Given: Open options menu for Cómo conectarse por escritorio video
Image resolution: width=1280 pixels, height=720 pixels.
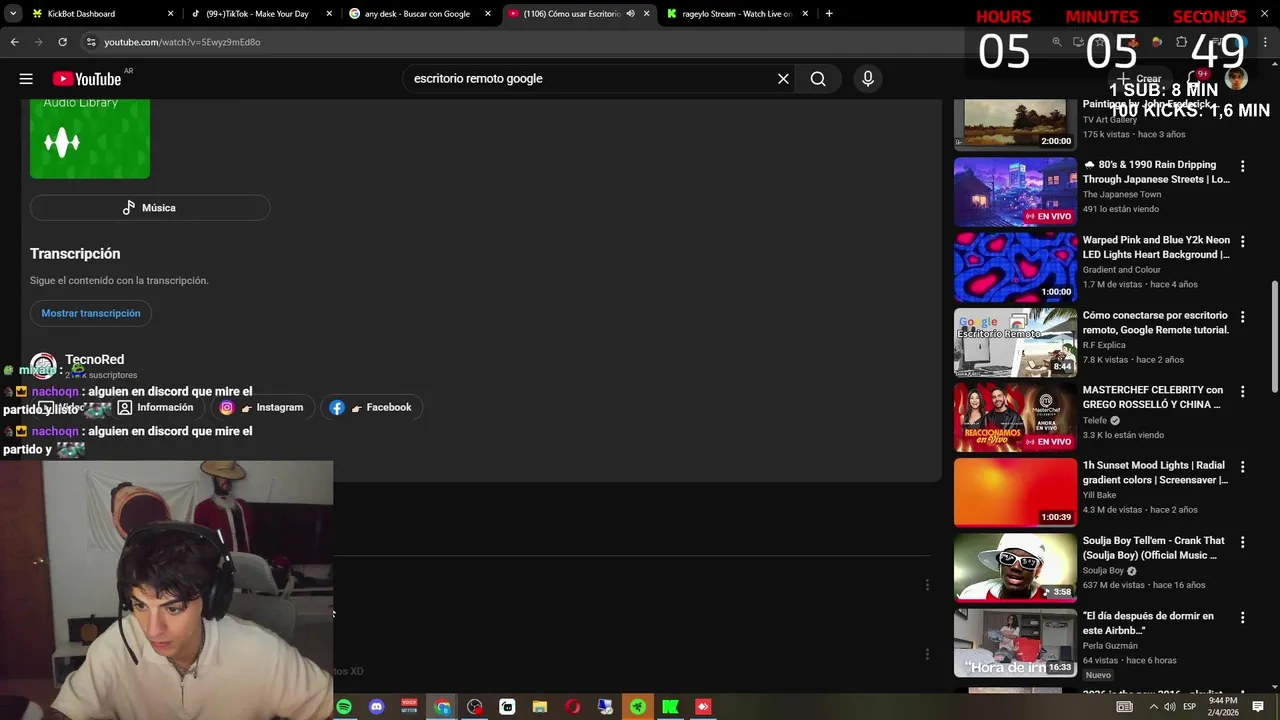Looking at the screenshot, I should coord(1243,317).
